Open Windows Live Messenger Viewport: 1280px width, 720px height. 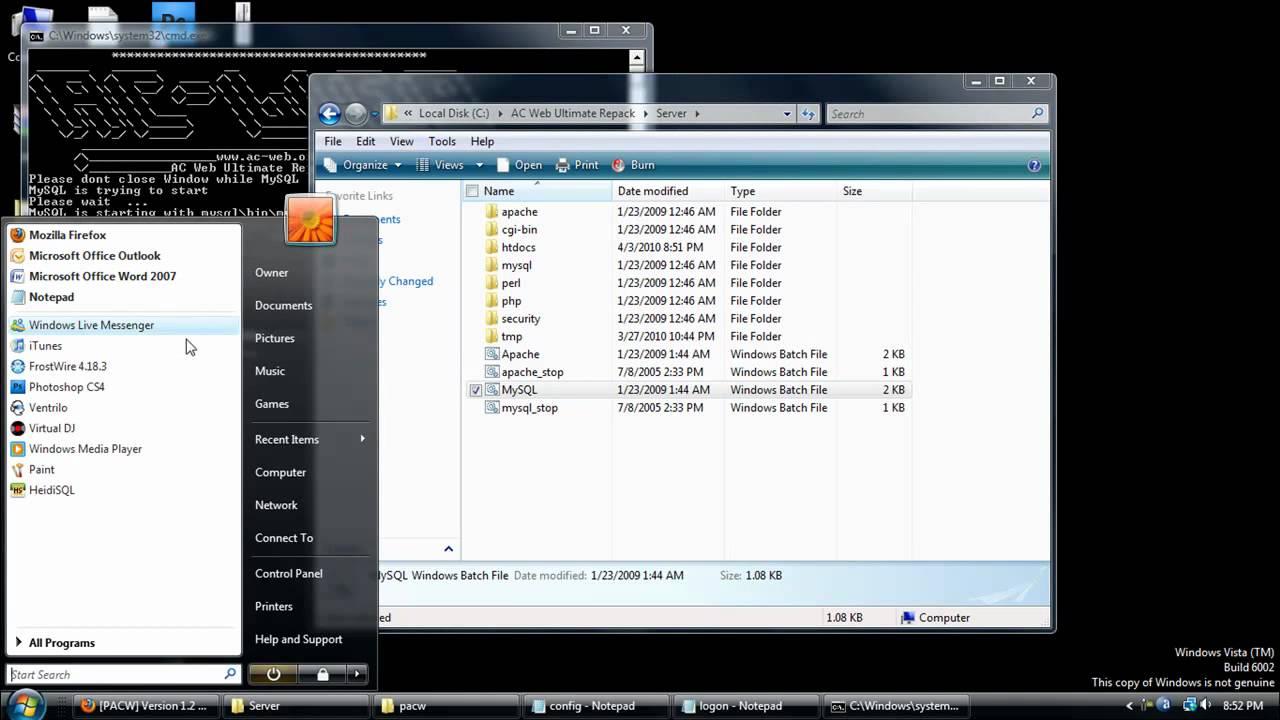123,325
